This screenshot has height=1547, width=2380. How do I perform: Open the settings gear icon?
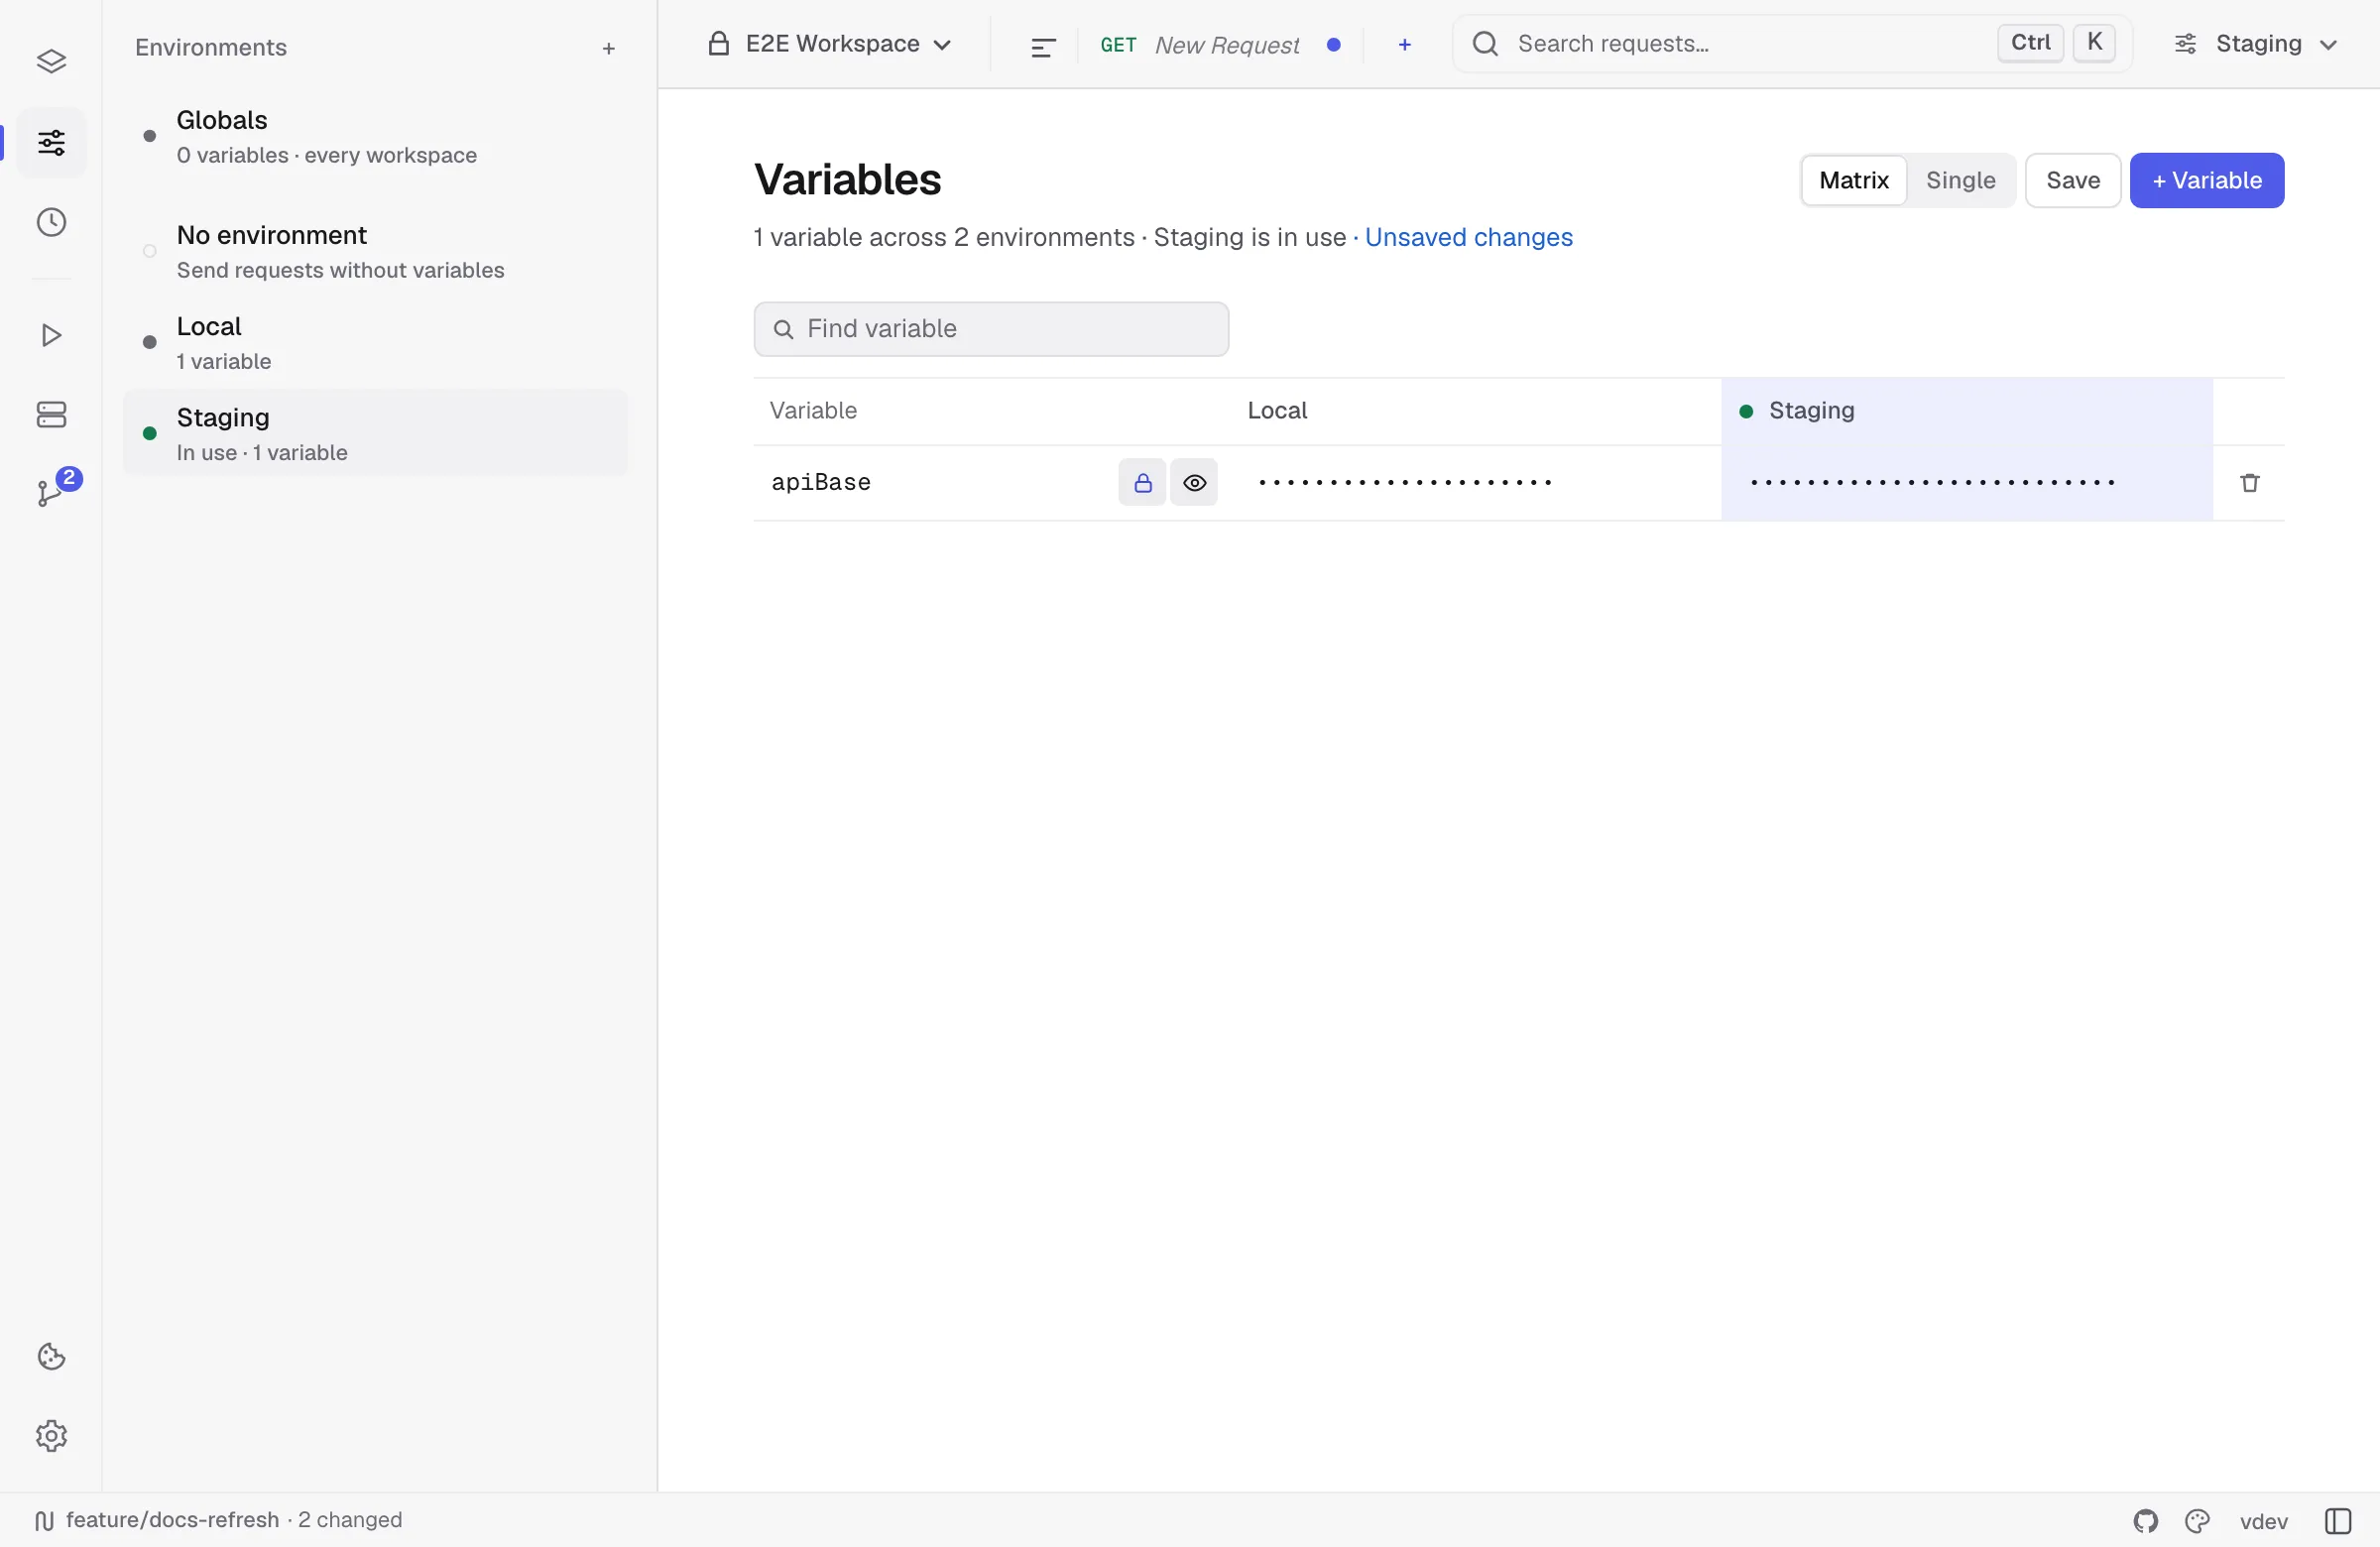click(51, 1436)
